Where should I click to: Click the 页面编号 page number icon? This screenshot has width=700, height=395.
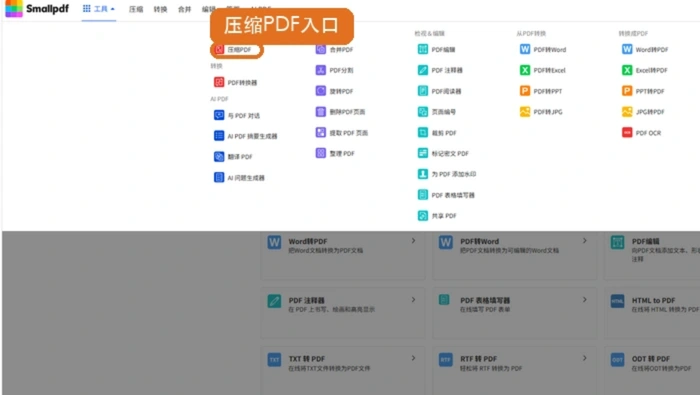[x=422, y=112]
